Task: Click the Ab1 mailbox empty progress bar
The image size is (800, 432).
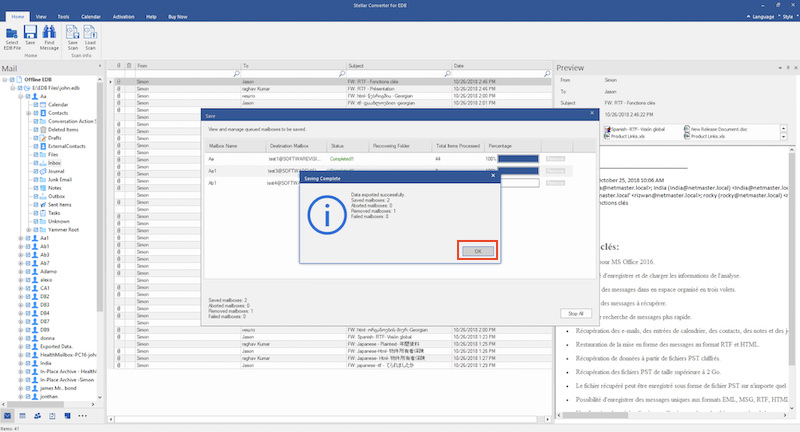Action: click(x=519, y=183)
